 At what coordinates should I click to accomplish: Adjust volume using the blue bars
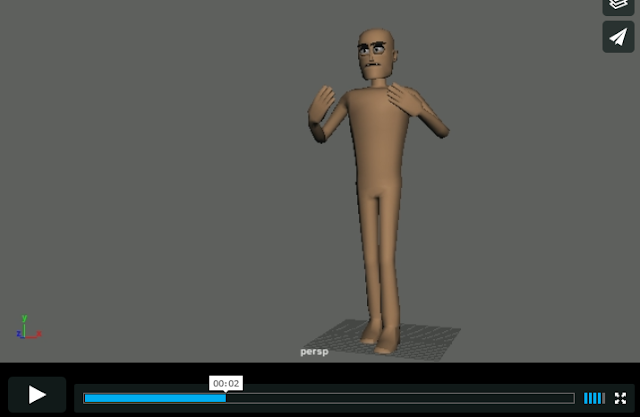click(594, 398)
